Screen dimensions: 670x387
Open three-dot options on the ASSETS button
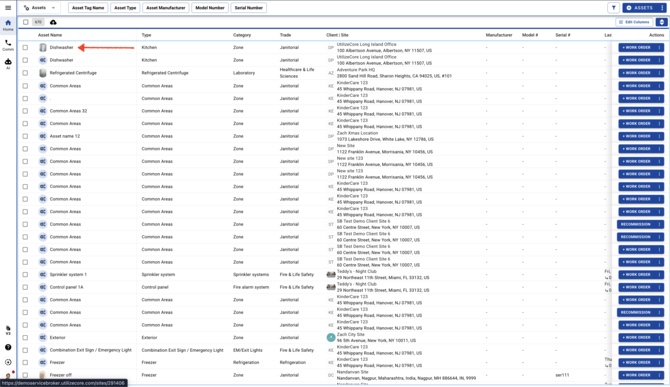click(x=662, y=8)
